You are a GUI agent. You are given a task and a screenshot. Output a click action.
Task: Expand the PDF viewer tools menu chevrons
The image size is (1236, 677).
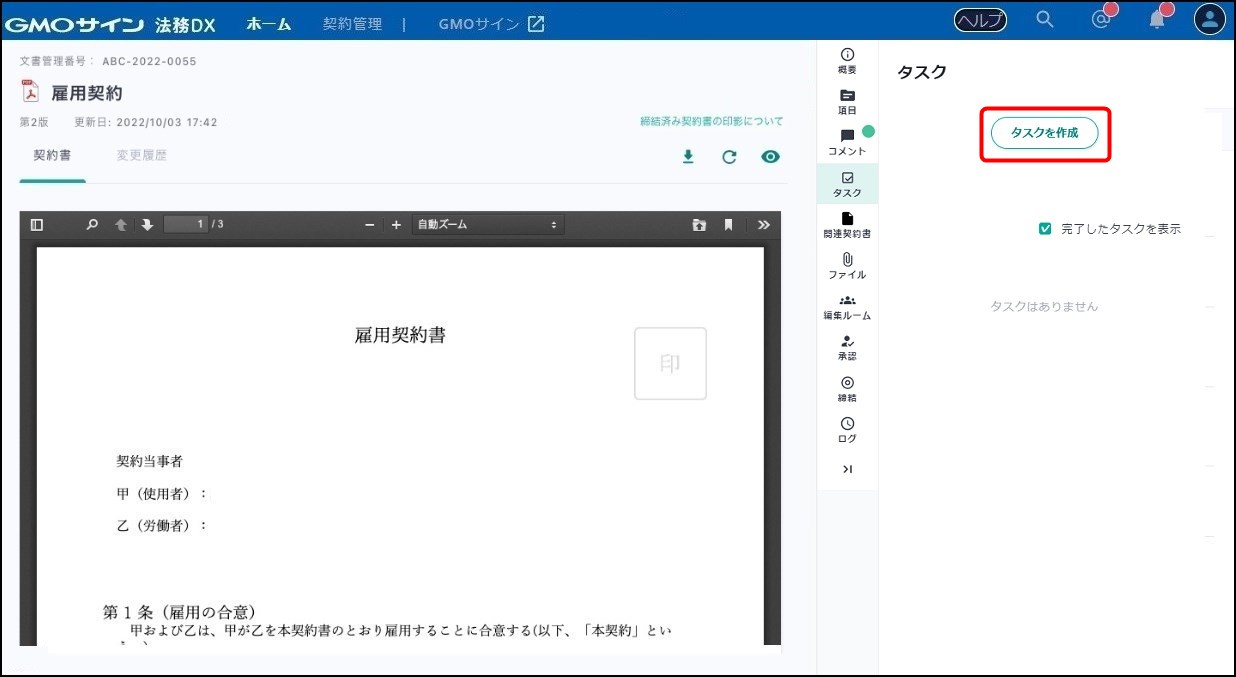tap(764, 225)
